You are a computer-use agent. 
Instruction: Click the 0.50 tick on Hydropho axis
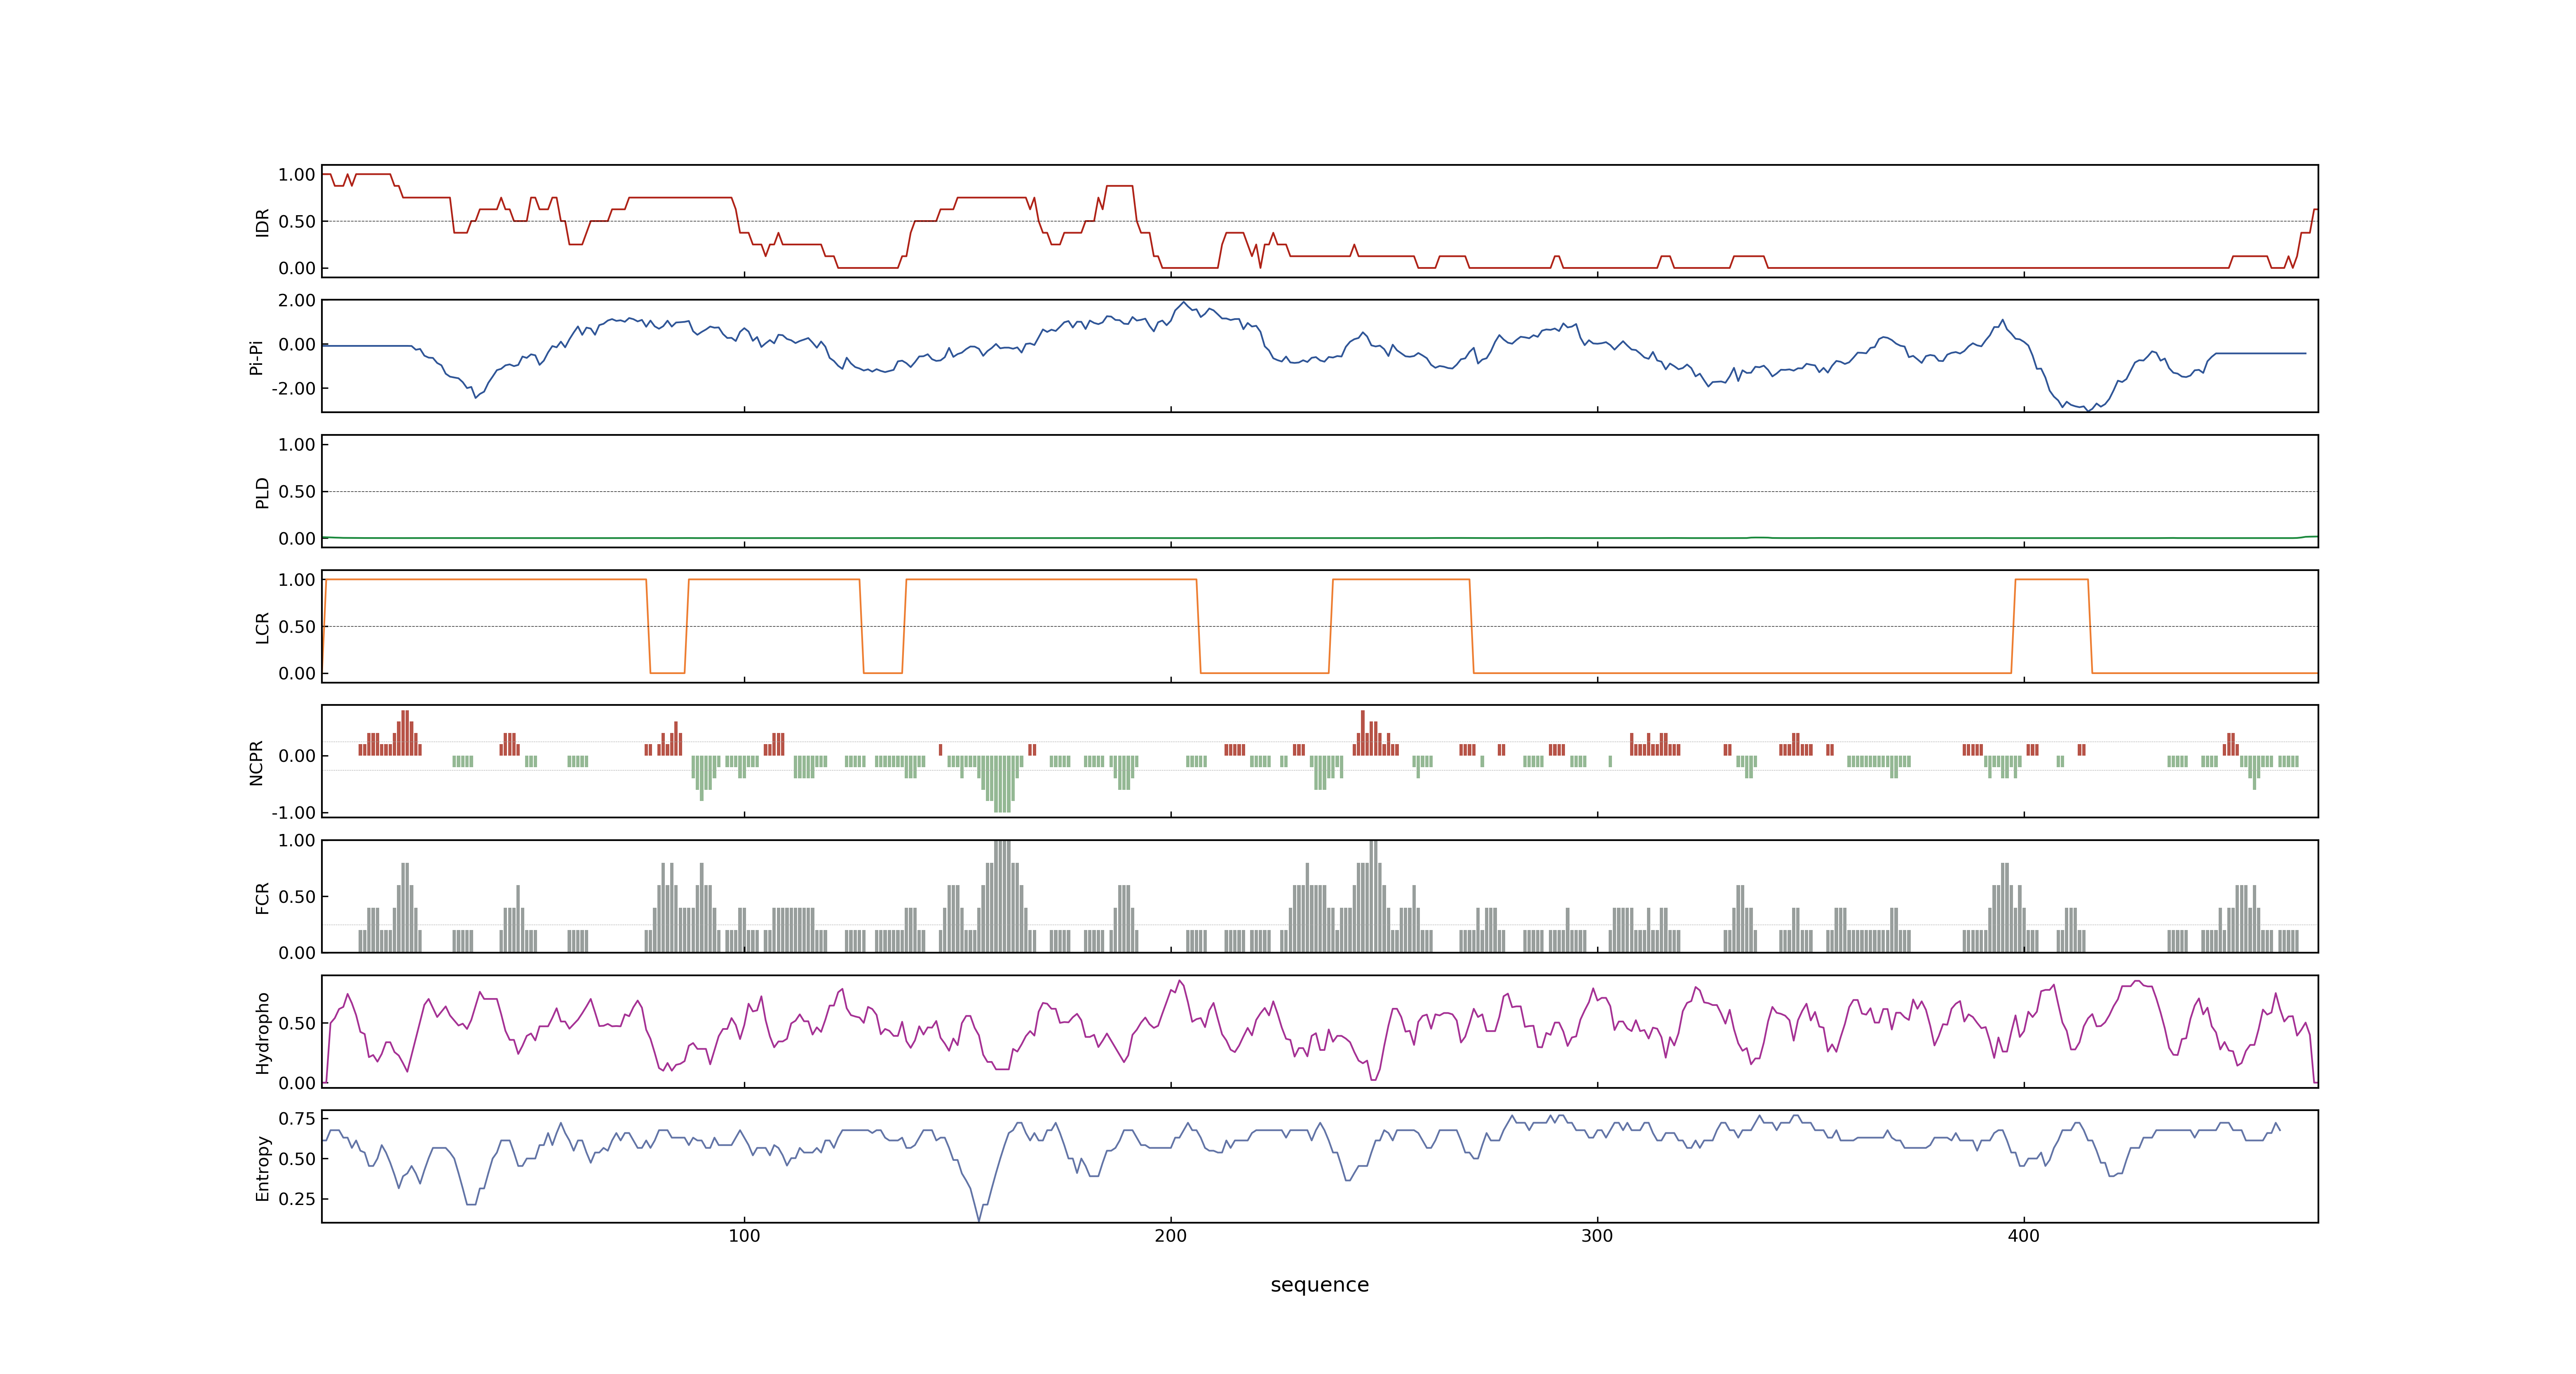(297, 1023)
